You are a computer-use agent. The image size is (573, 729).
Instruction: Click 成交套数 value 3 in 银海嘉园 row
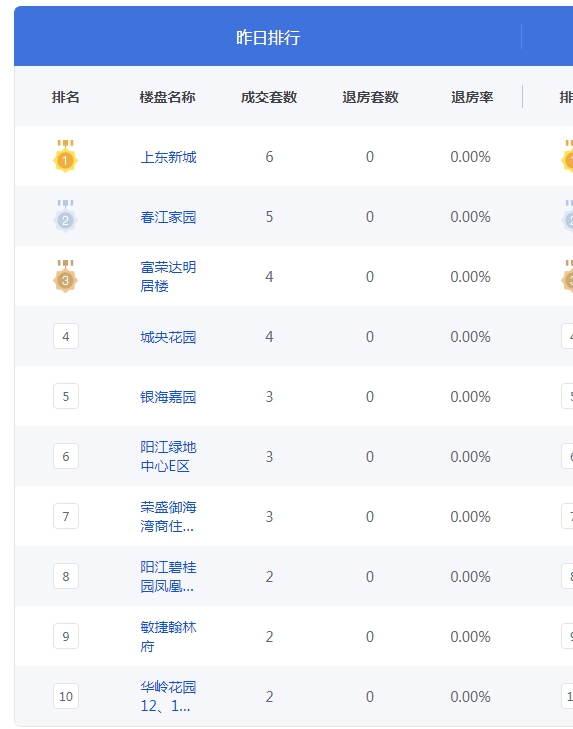click(x=269, y=397)
